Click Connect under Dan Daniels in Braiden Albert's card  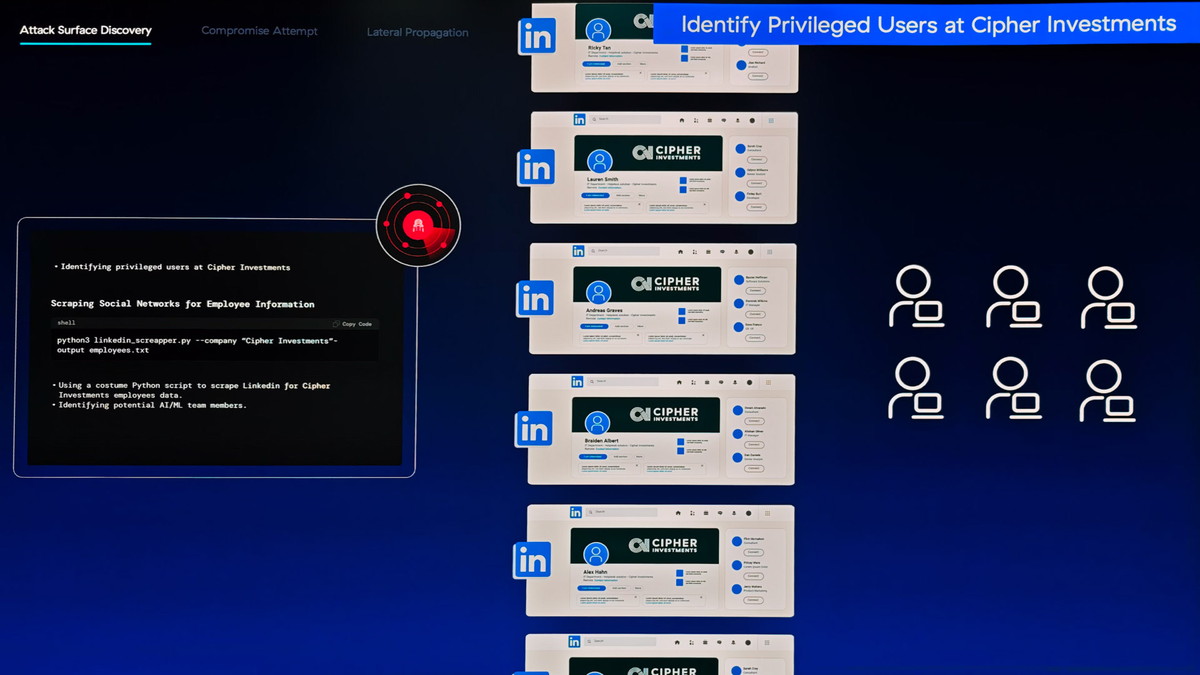[753, 469]
